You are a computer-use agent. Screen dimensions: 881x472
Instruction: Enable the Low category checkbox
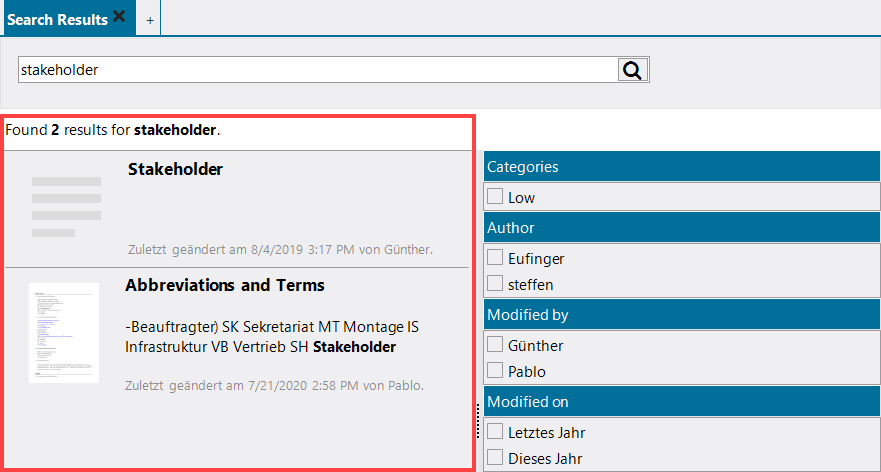click(x=495, y=197)
